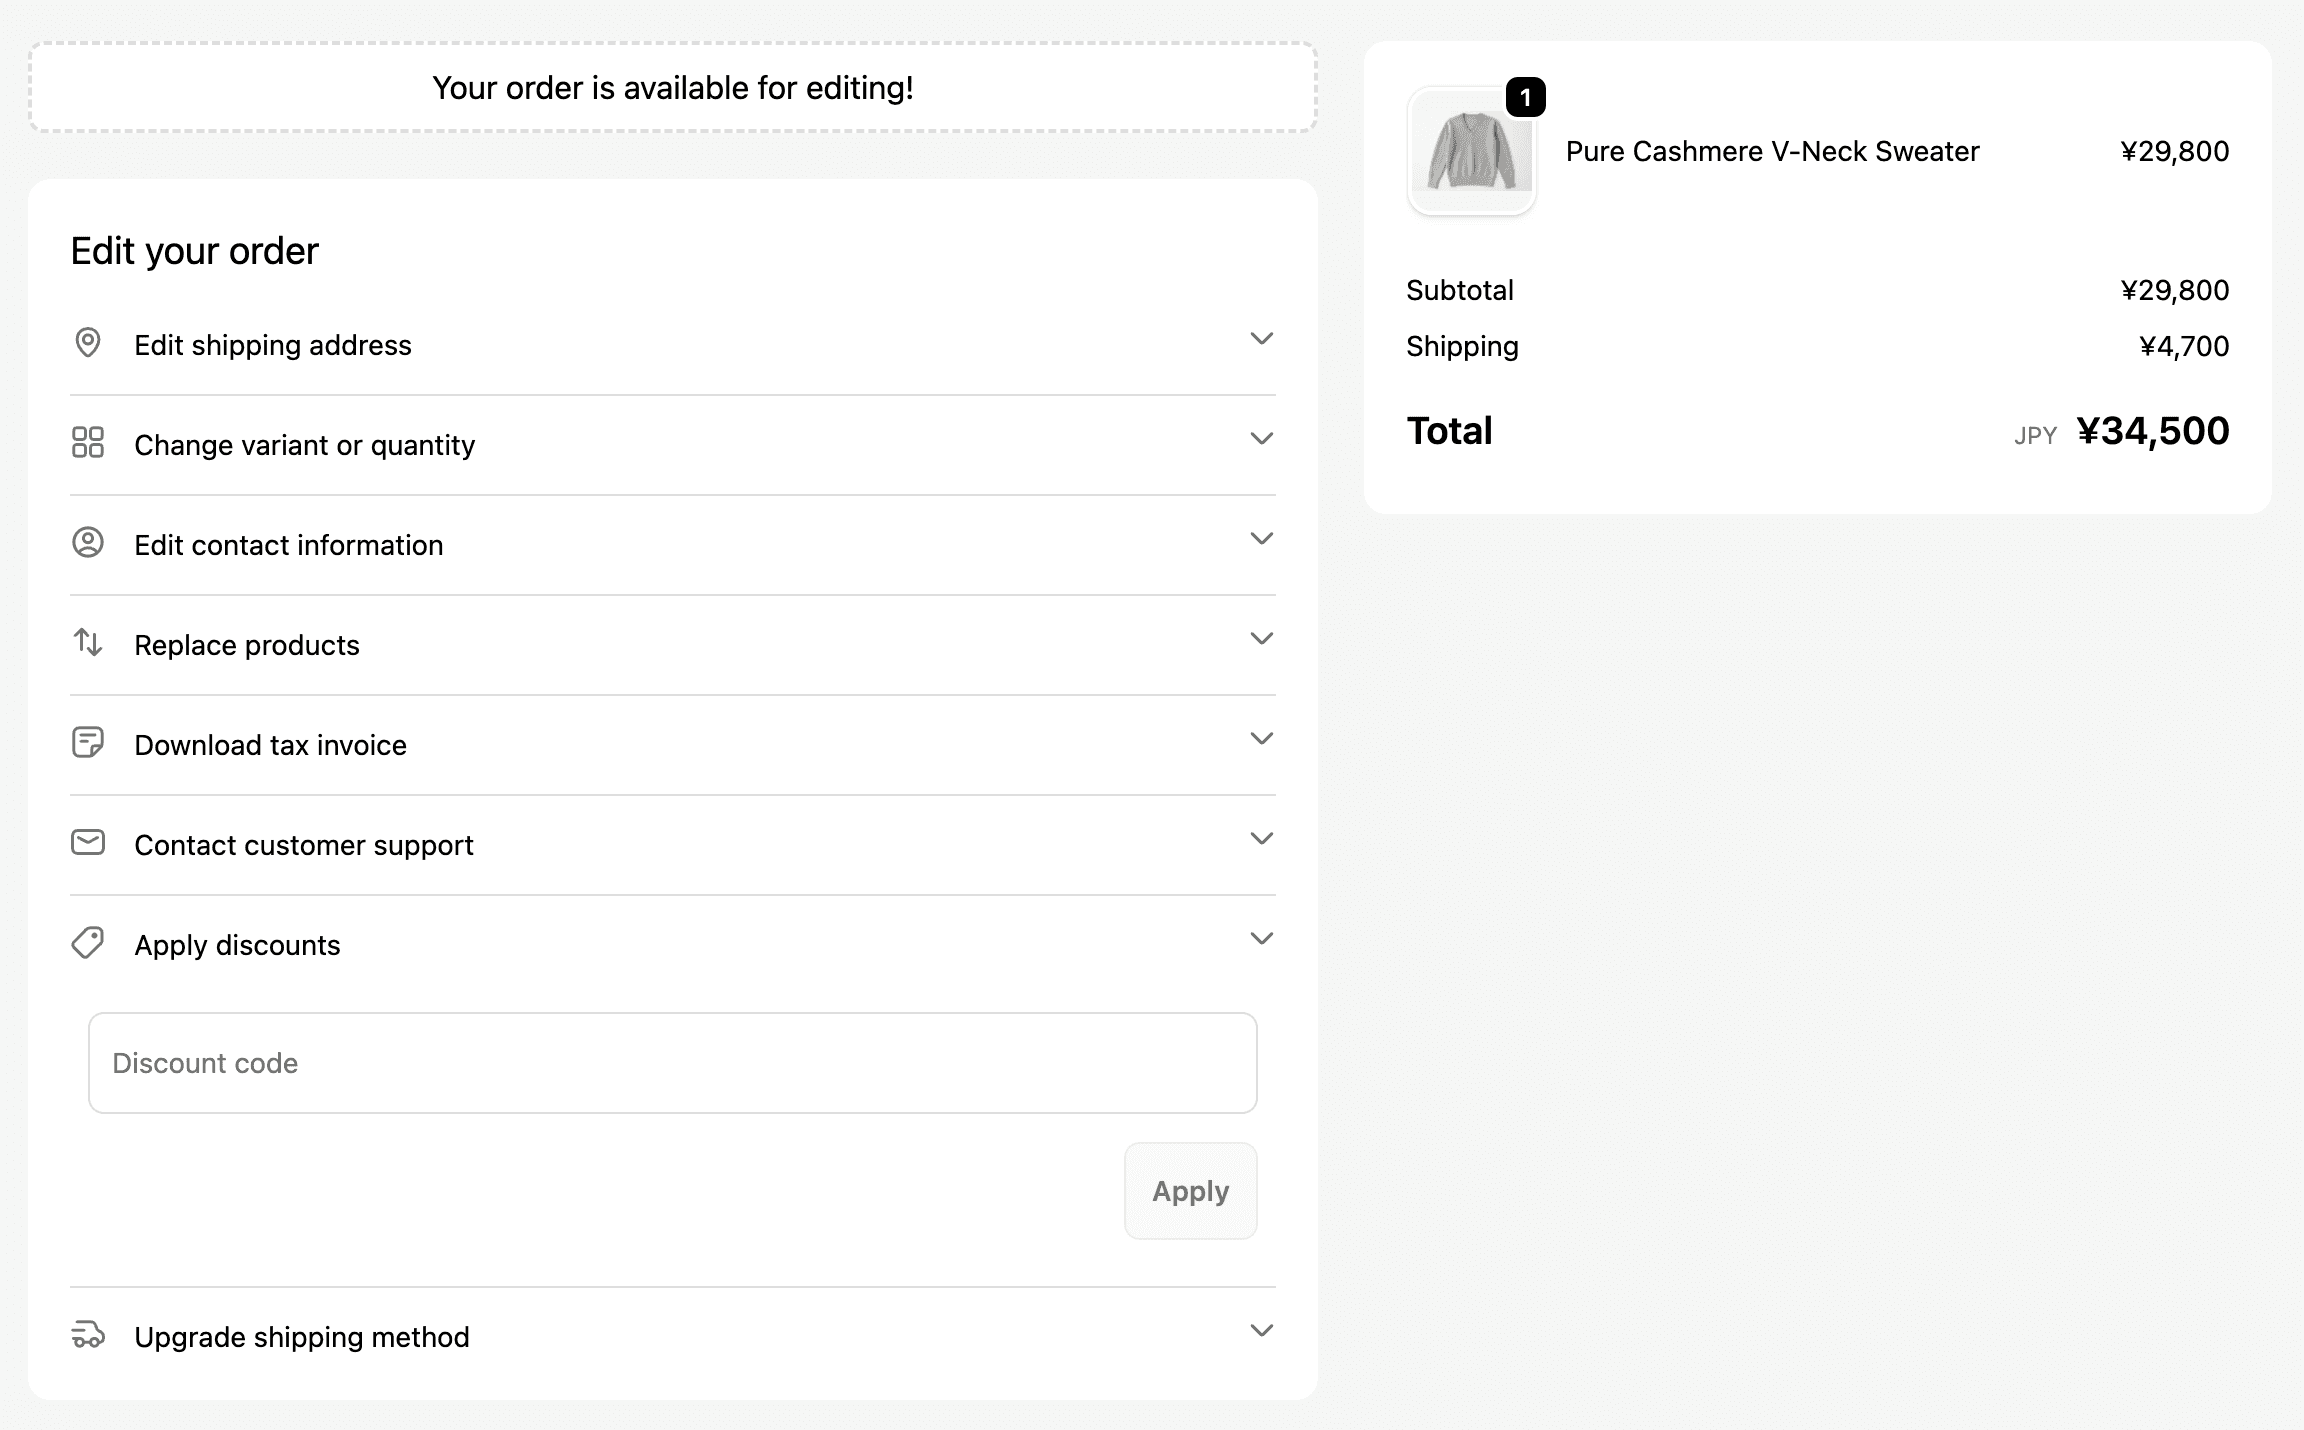2304x1430 pixels.
Task: Click the bold Total label
Action: [x=1449, y=431]
